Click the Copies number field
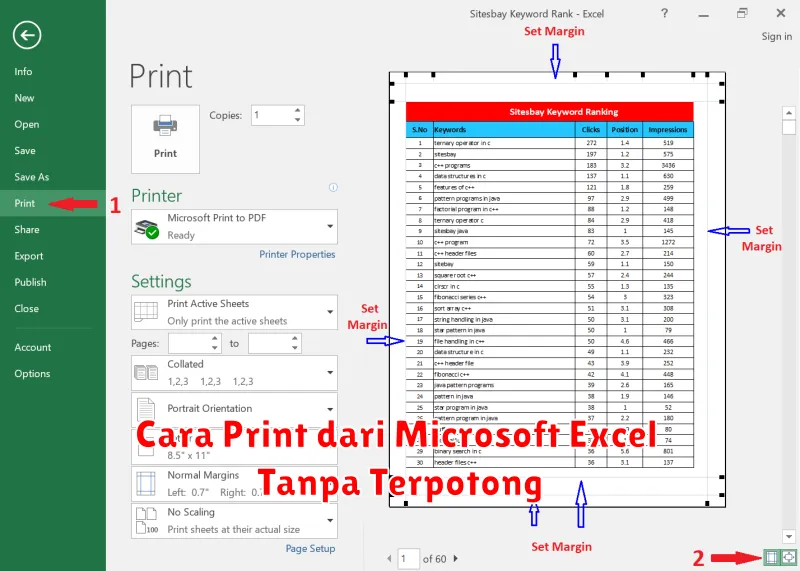The image size is (800, 571). tap(272, 115)
